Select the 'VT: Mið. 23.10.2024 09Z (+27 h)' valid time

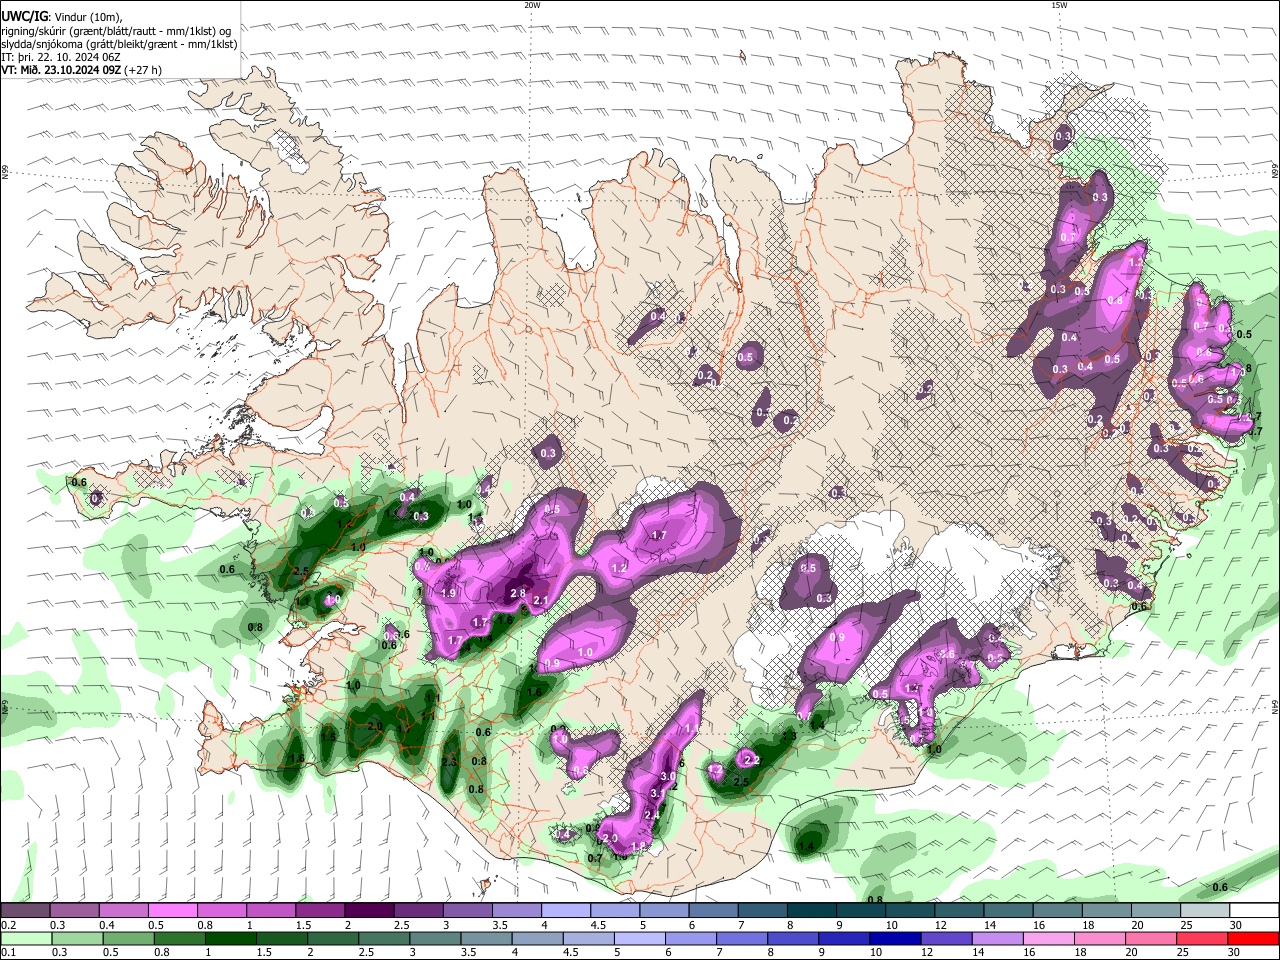(82, 70)
